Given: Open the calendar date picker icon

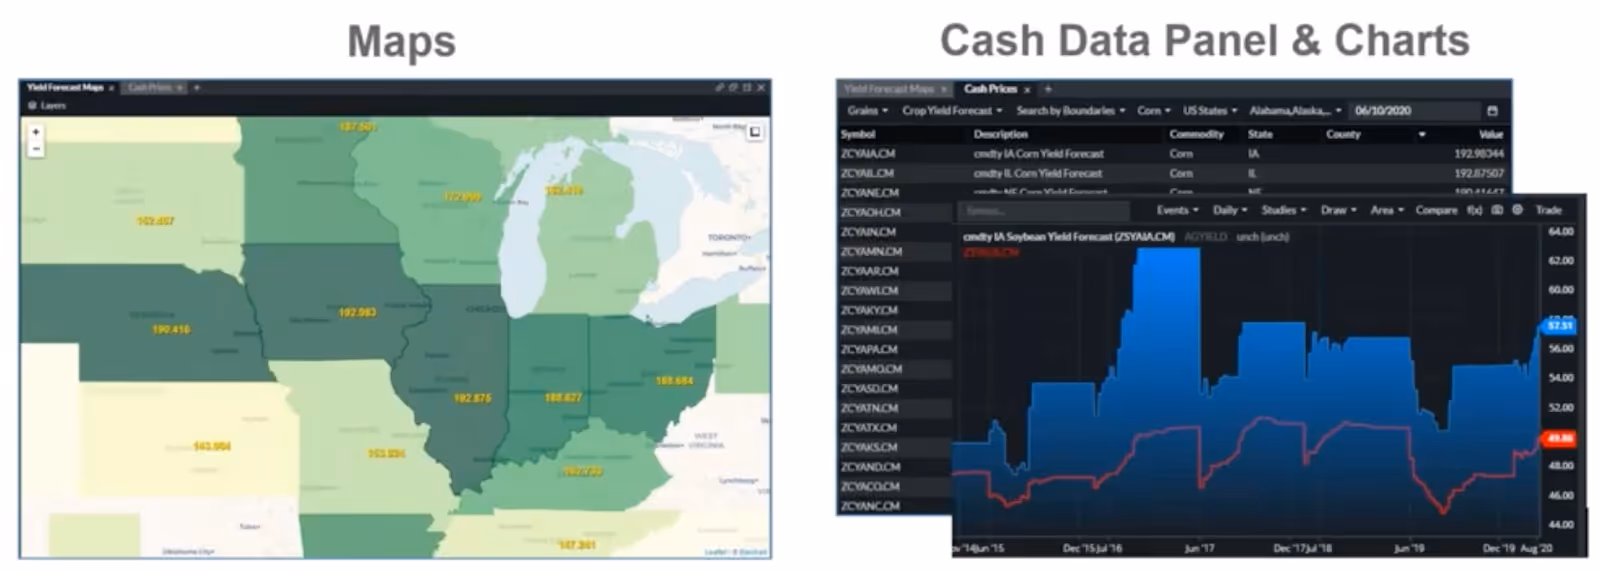Looking at the screenshot, I should coord(1492,111).
